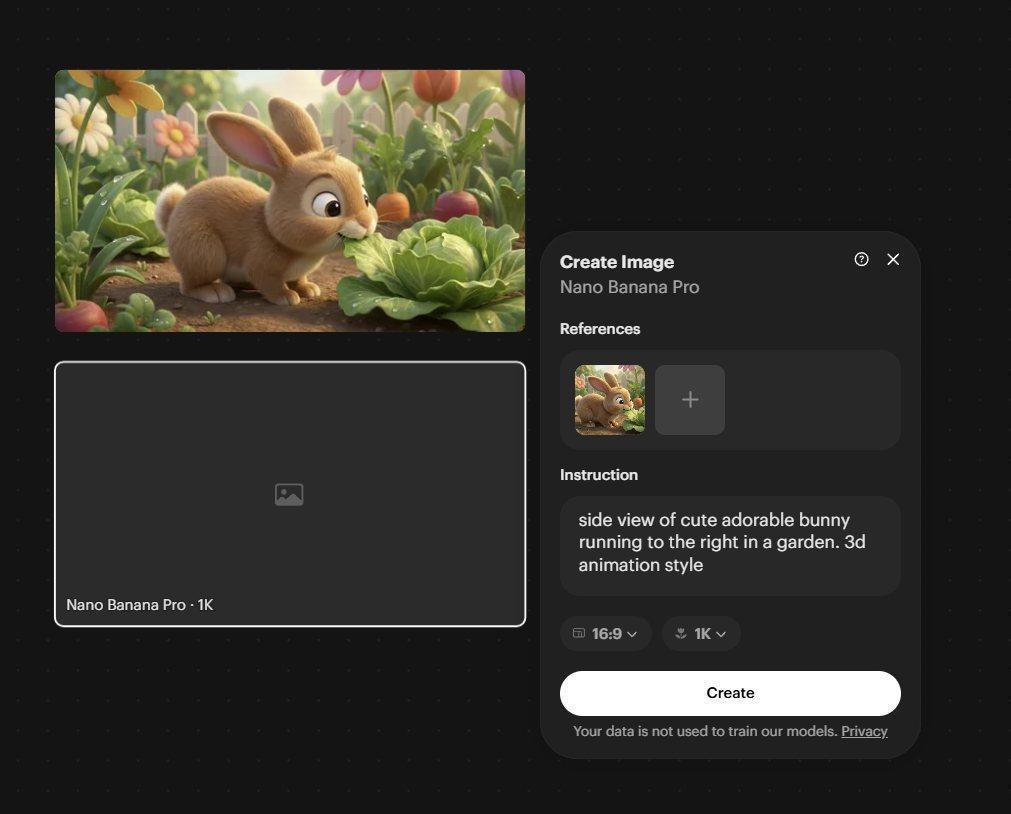Close the Create Image panel
The width and height of the screenshot is (1011, 814).
pyautogui.click(x=893, y=259)
